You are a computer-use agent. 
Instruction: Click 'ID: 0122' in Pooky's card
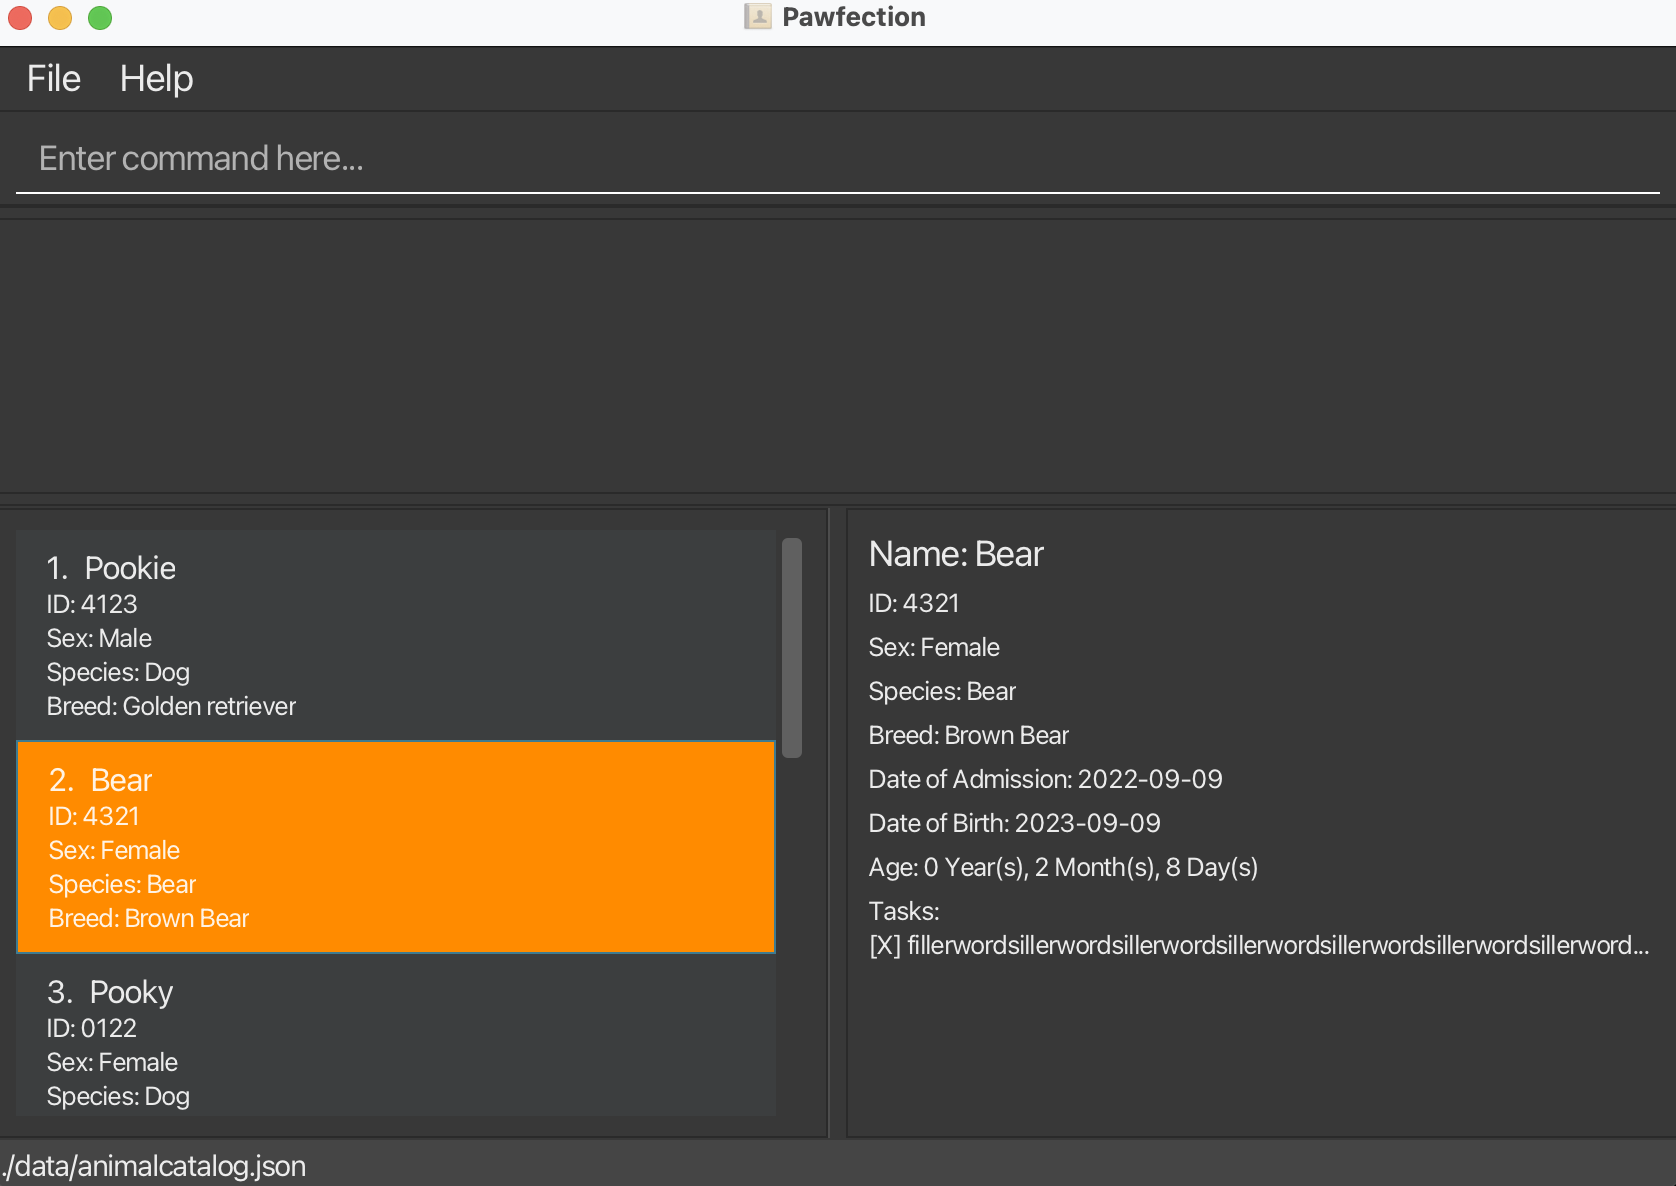point(91,1028)
